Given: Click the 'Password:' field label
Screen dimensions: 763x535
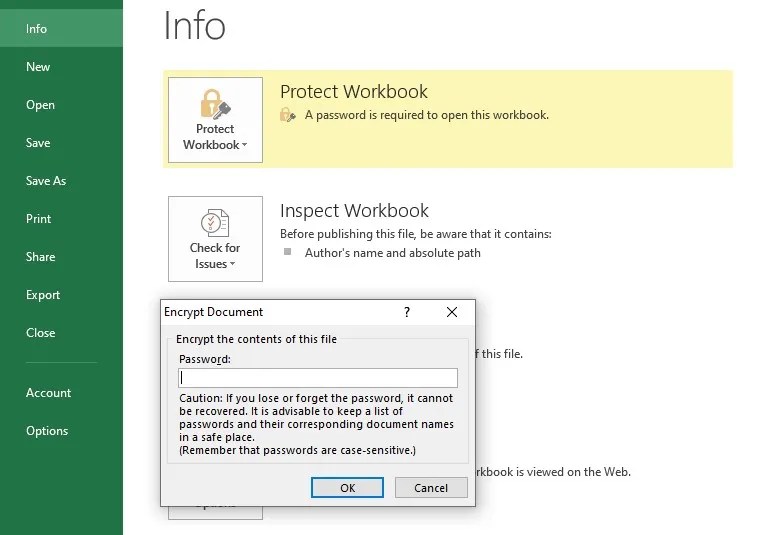Looking at the screenshot, I should point(205,359).
